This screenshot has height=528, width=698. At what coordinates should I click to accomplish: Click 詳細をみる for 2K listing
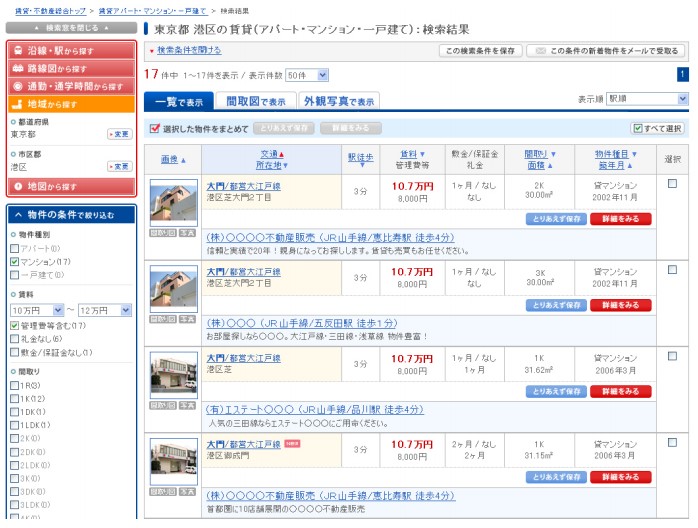coord(621,219)
